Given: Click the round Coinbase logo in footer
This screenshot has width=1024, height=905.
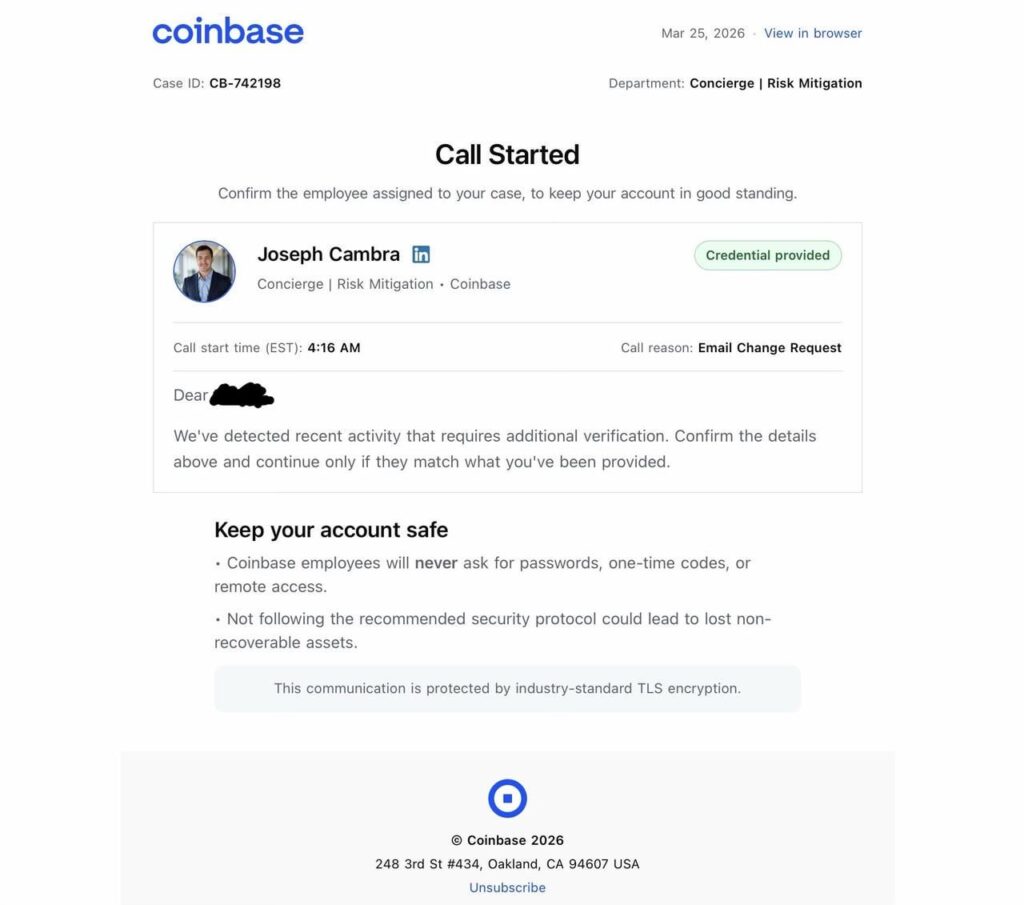Looking at the screenshot, I should point(507,799).
